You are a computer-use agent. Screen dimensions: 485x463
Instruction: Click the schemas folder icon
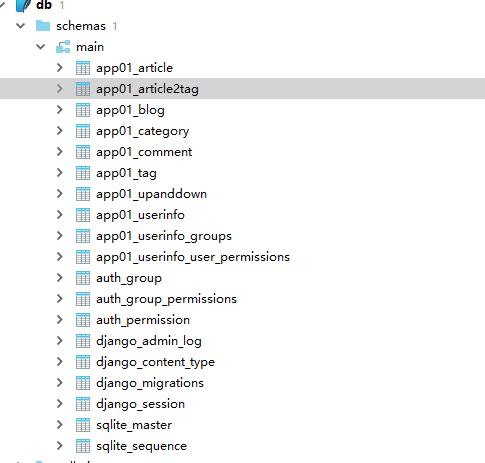pos(43,26)
